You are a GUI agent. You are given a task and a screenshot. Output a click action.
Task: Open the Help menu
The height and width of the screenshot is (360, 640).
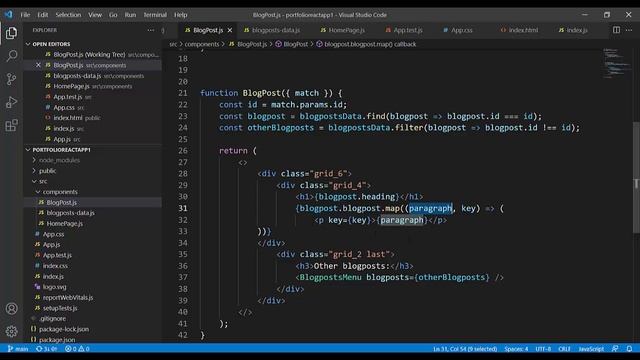point(180,15)
